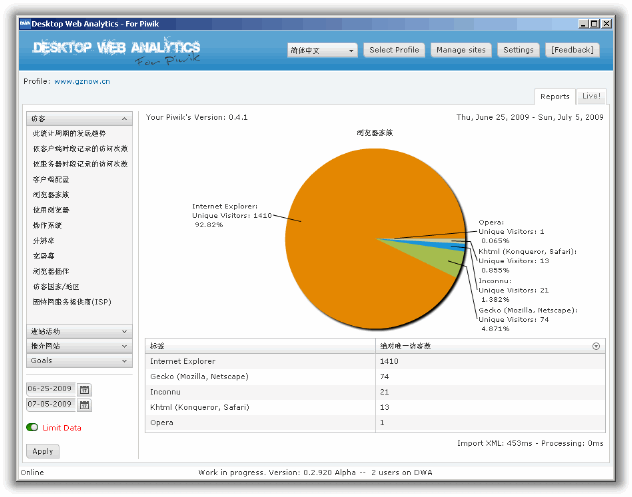Open the 访客国家/地区 country report item
The width and height of the screenshot is (632, 497).
56,287
